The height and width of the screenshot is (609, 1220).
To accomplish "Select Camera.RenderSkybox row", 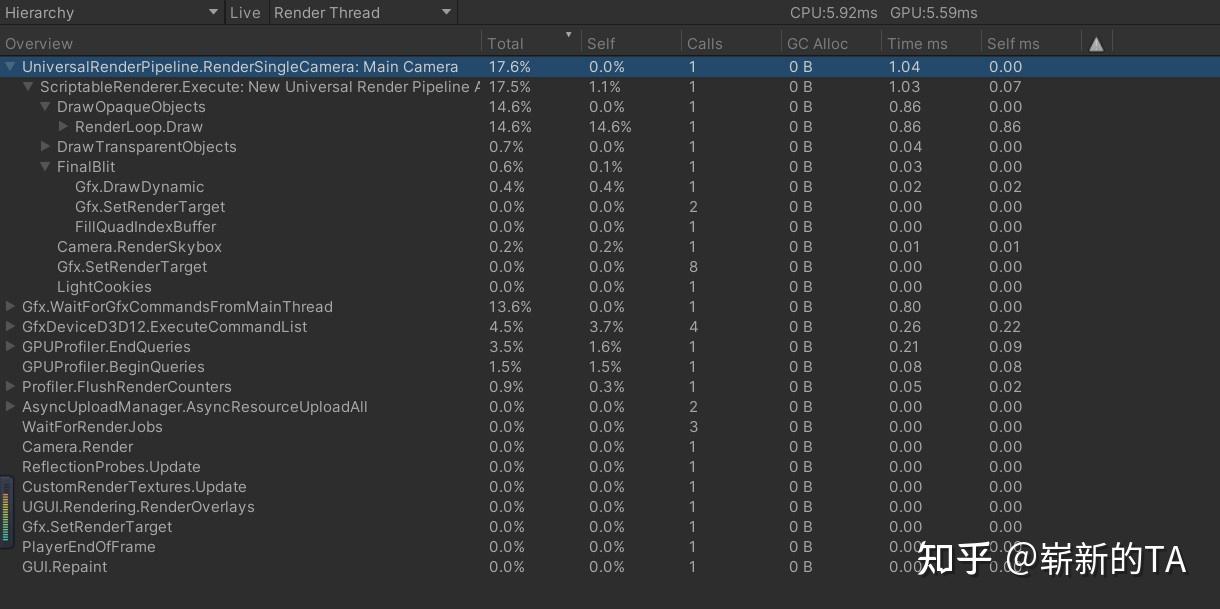I will click(x=610, y=247).
